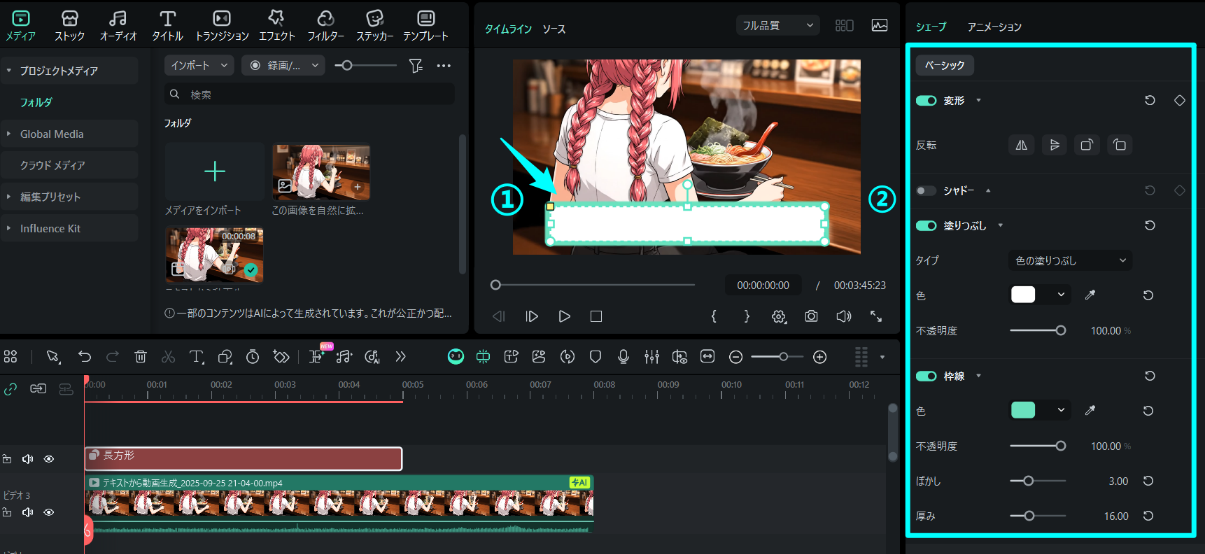This screenshot has width=1205, height=554.
Task: Click the white fill color swatch
Action: [x=1023, y=295]
